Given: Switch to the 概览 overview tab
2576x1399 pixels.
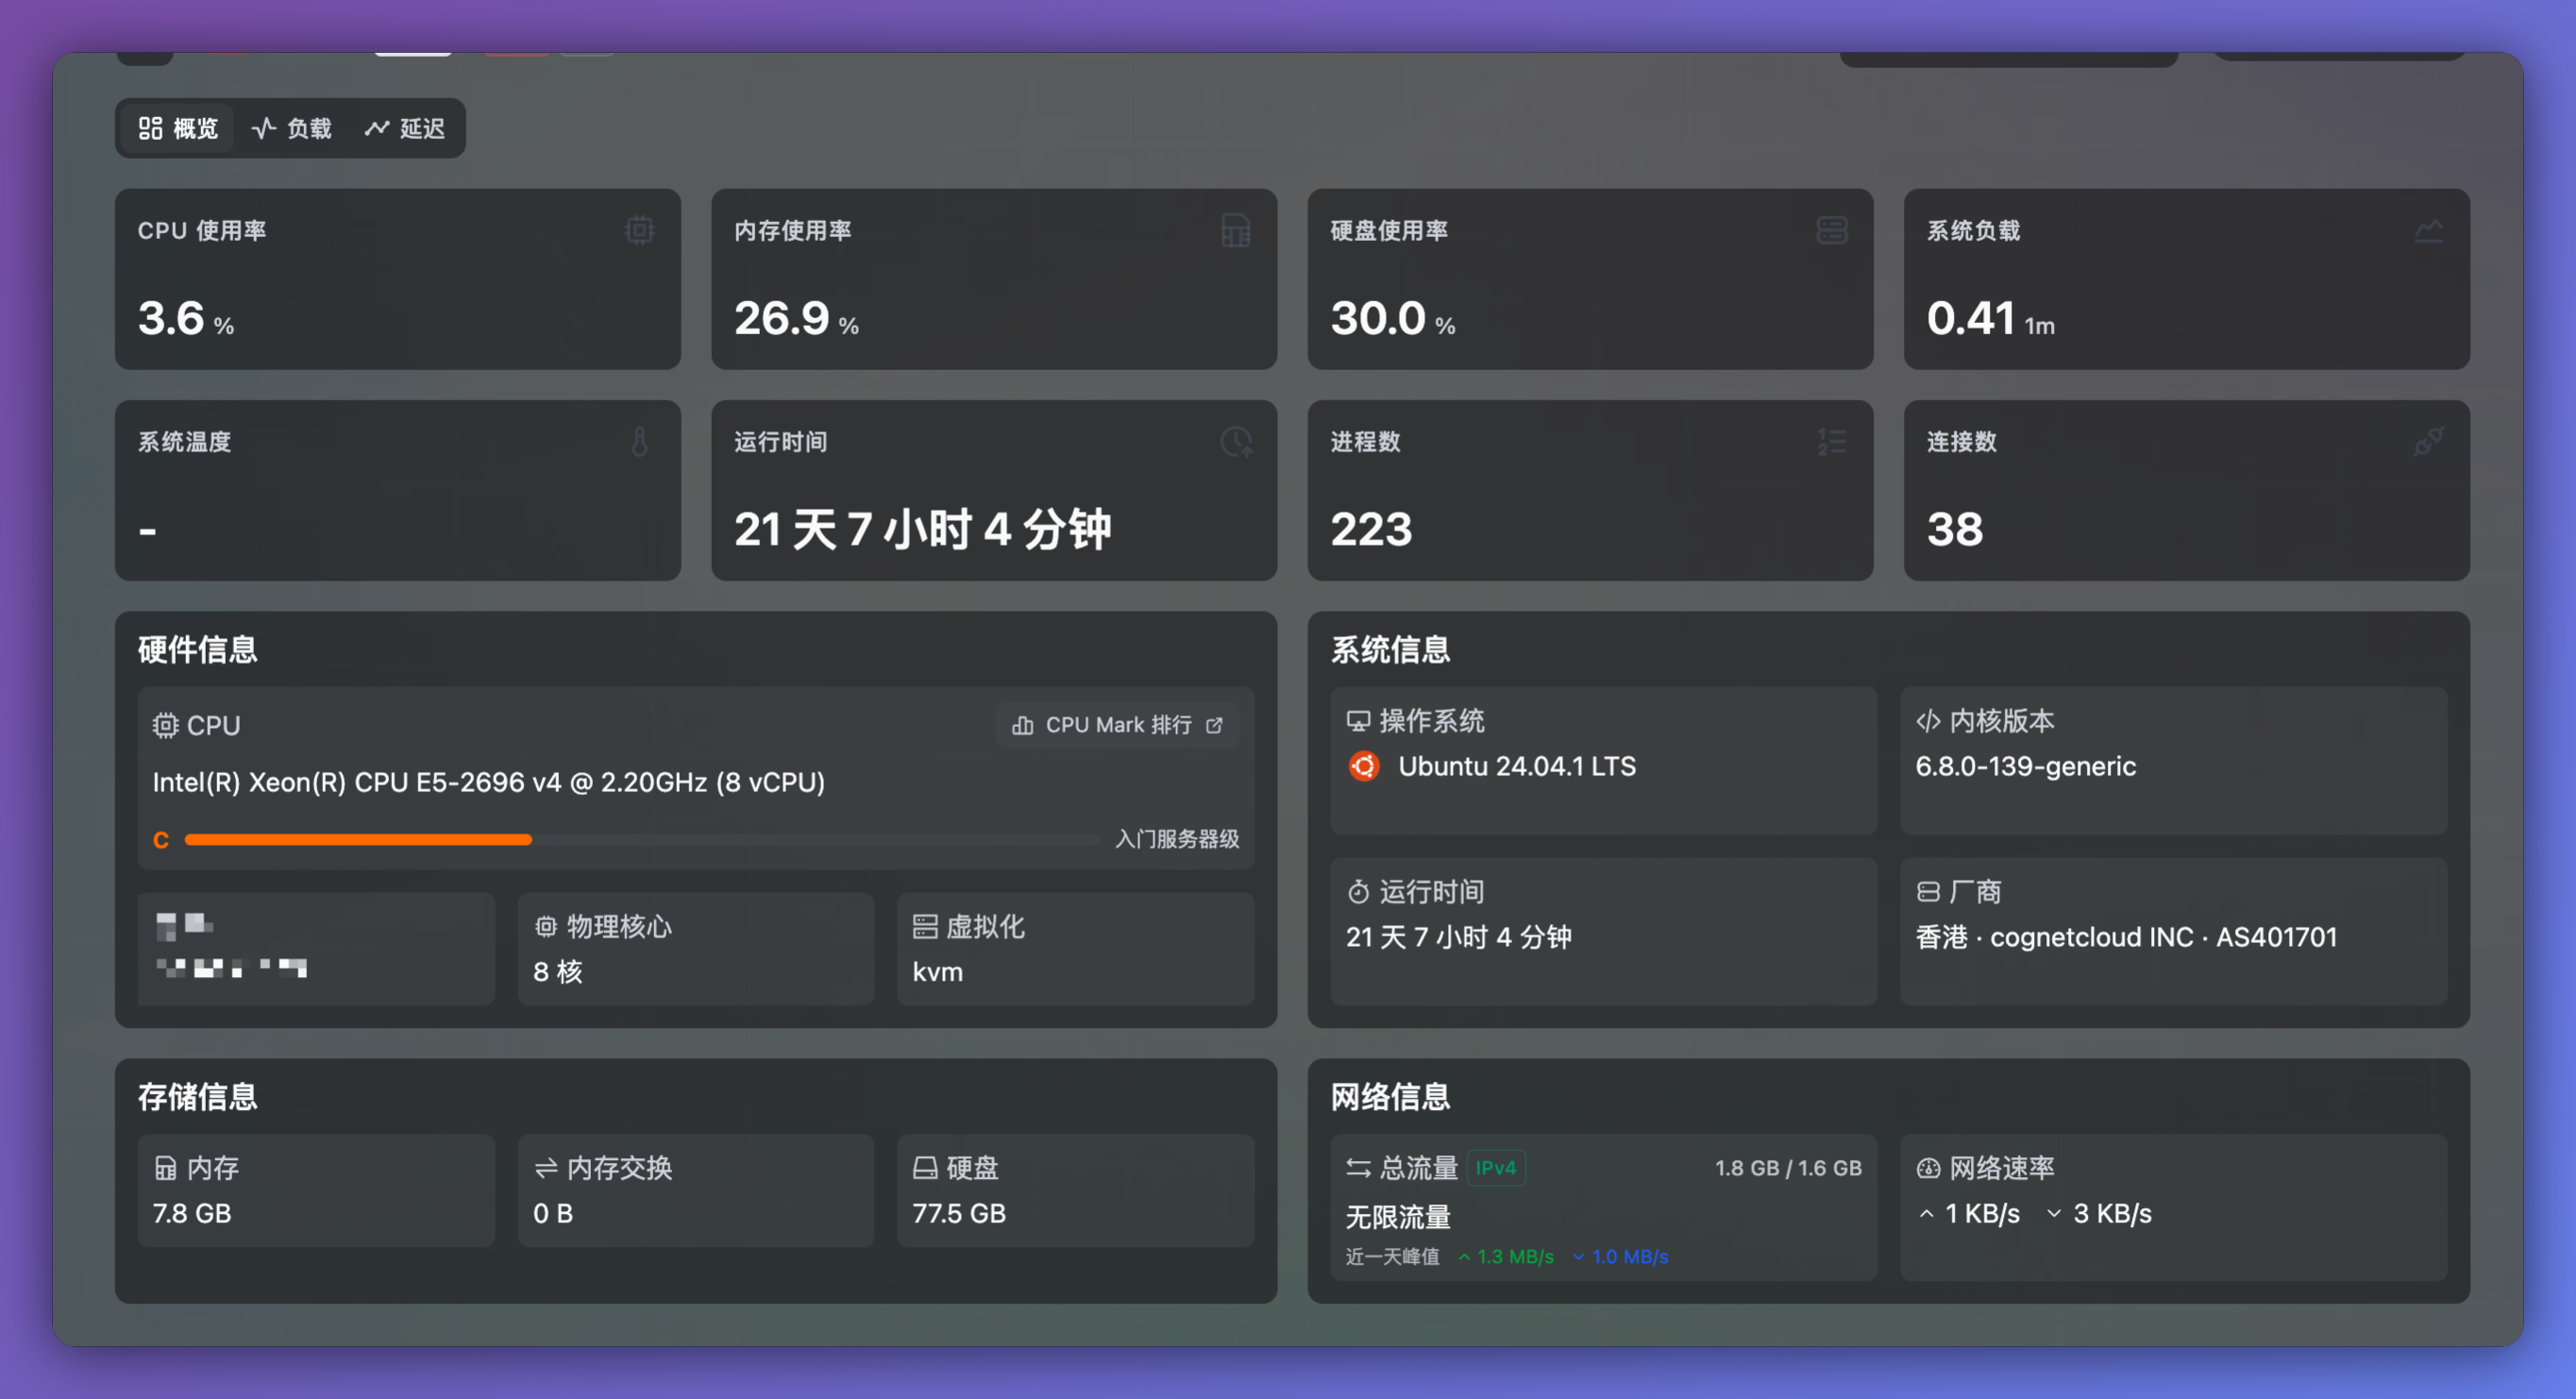Looking at the screenshot, I should (178, 128).
